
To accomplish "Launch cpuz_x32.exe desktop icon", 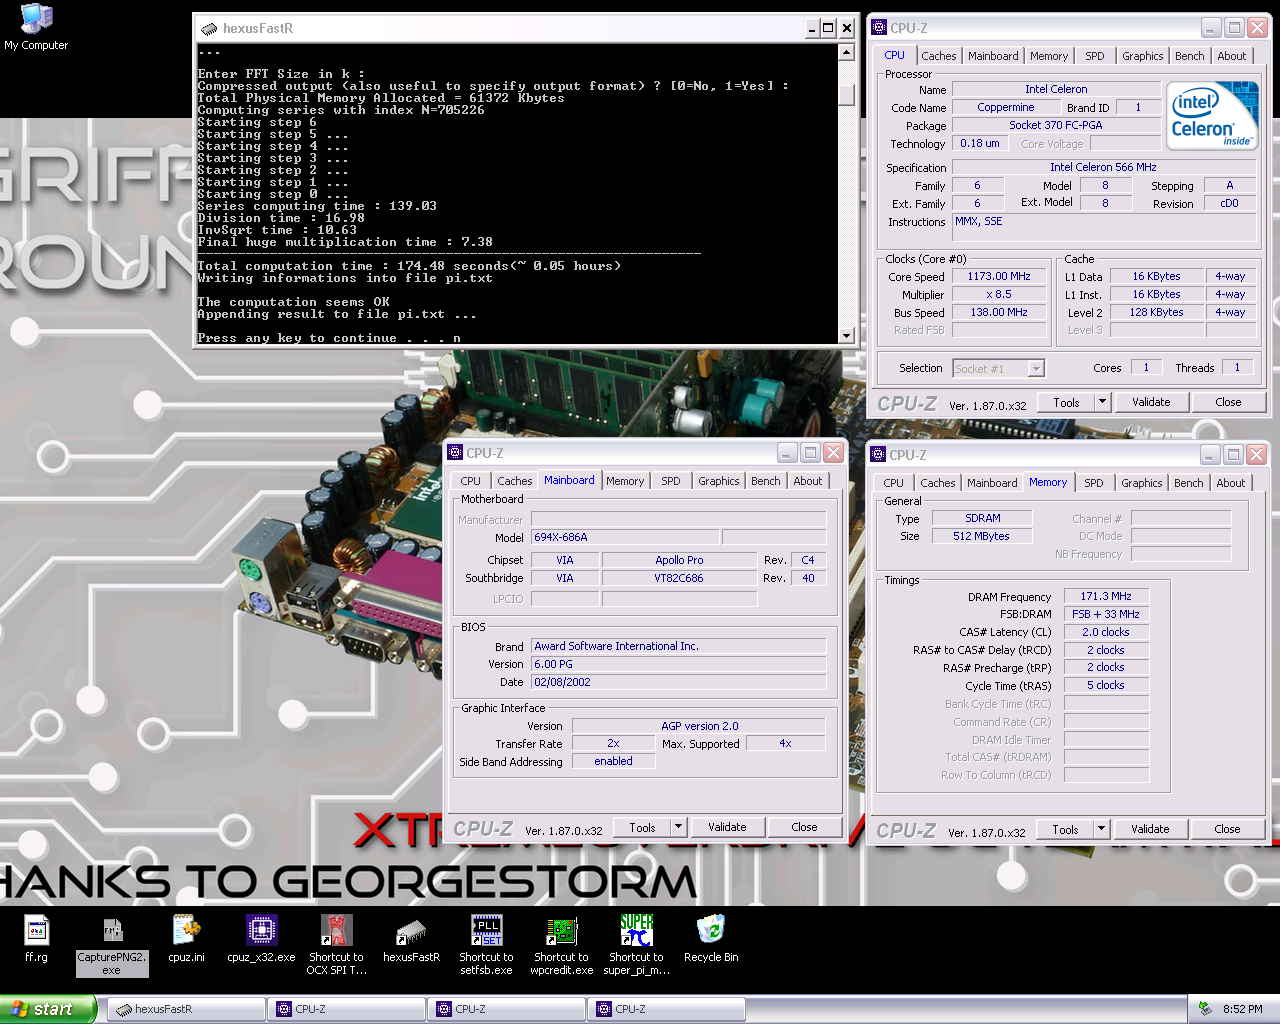I will tap(261, 938).
